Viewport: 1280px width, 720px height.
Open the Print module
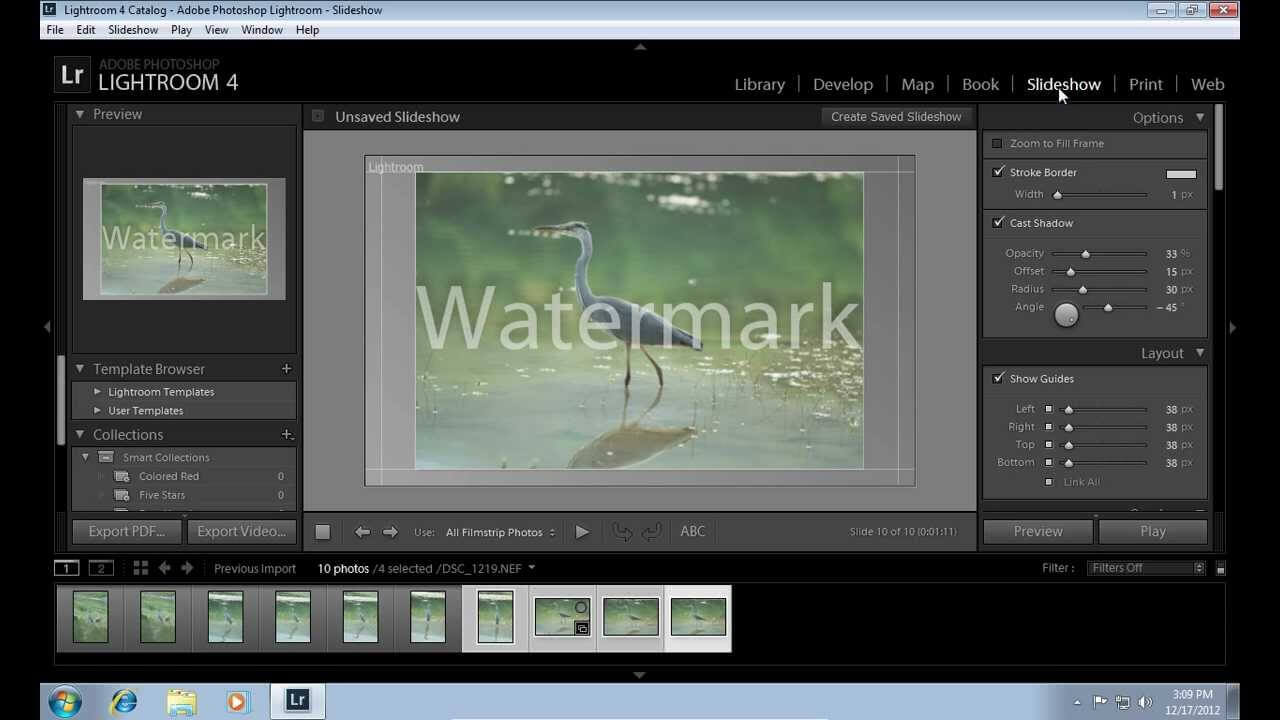click(x=1146, y=84)
